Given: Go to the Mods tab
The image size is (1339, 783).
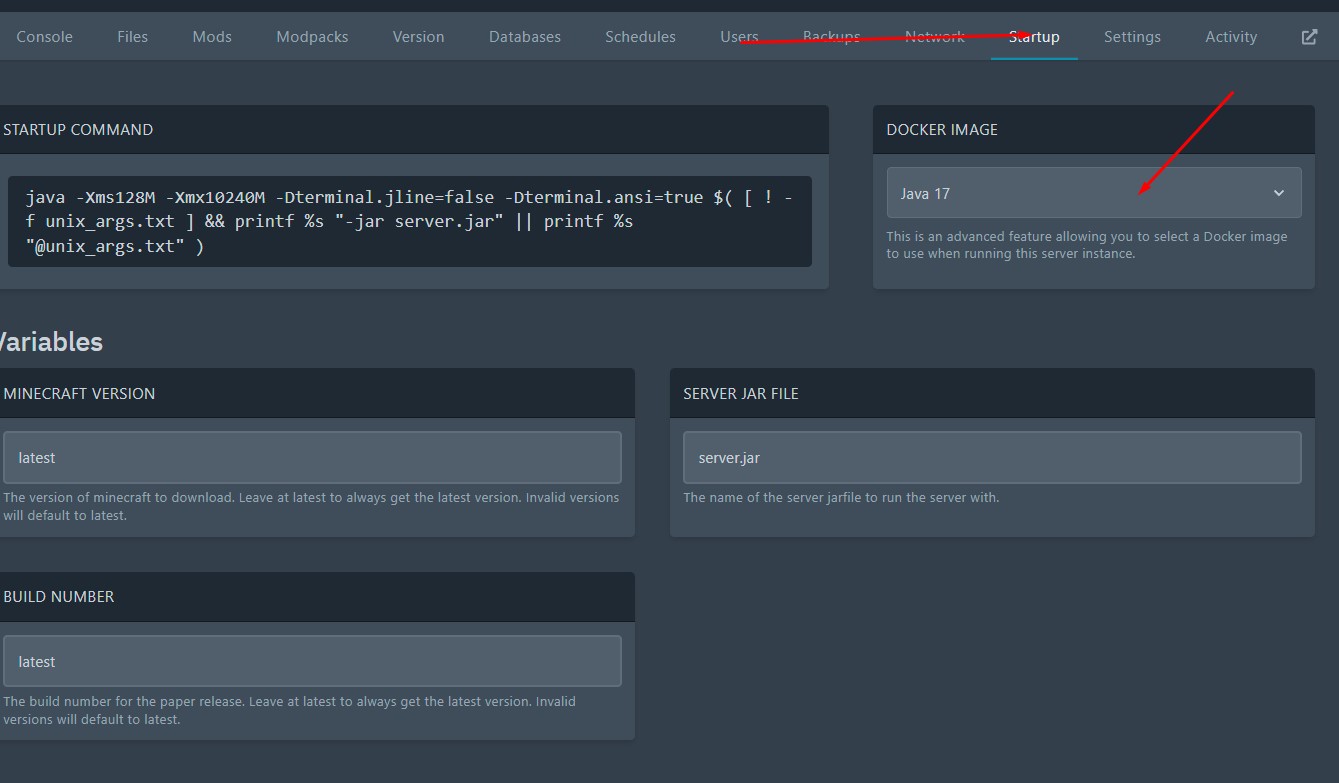Looking at the screenshot, I should coord(212,37).
